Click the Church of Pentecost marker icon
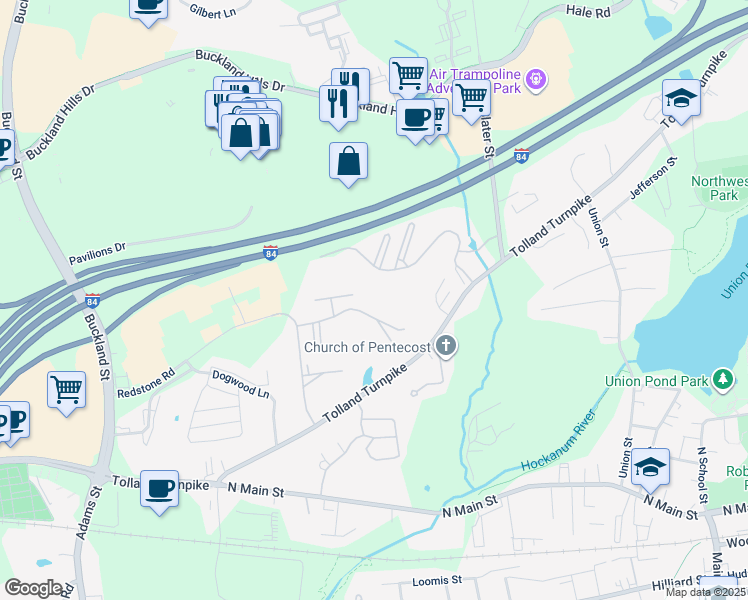This screenshot has height=600, width=748. click(446, 346)
